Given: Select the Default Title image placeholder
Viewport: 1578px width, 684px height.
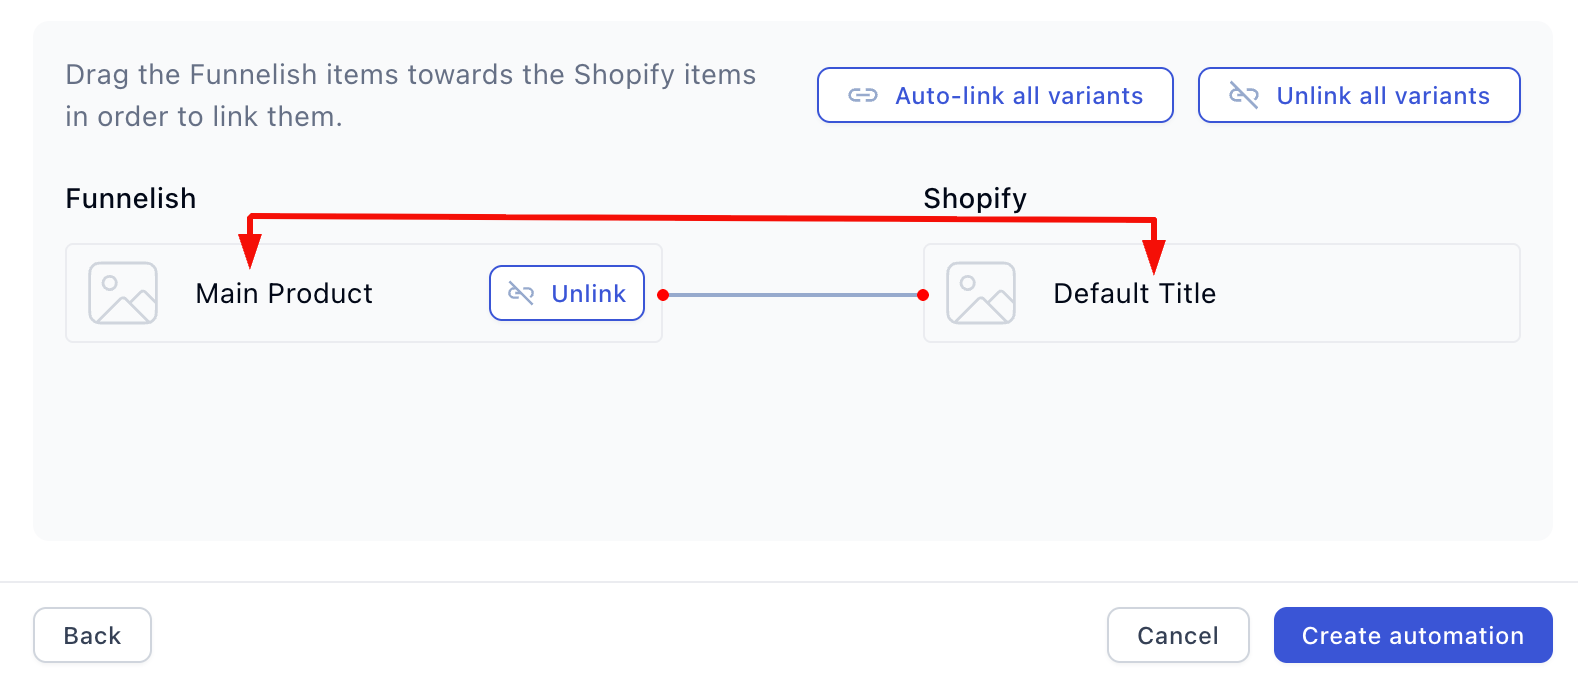Looking at the screenshot, I should click(981, 293).
